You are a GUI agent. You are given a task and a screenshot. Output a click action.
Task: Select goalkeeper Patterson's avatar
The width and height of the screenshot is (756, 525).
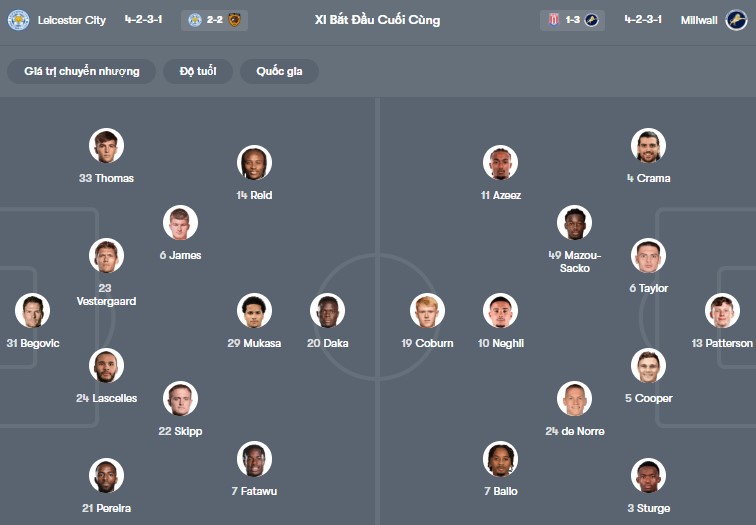[722, 311]
